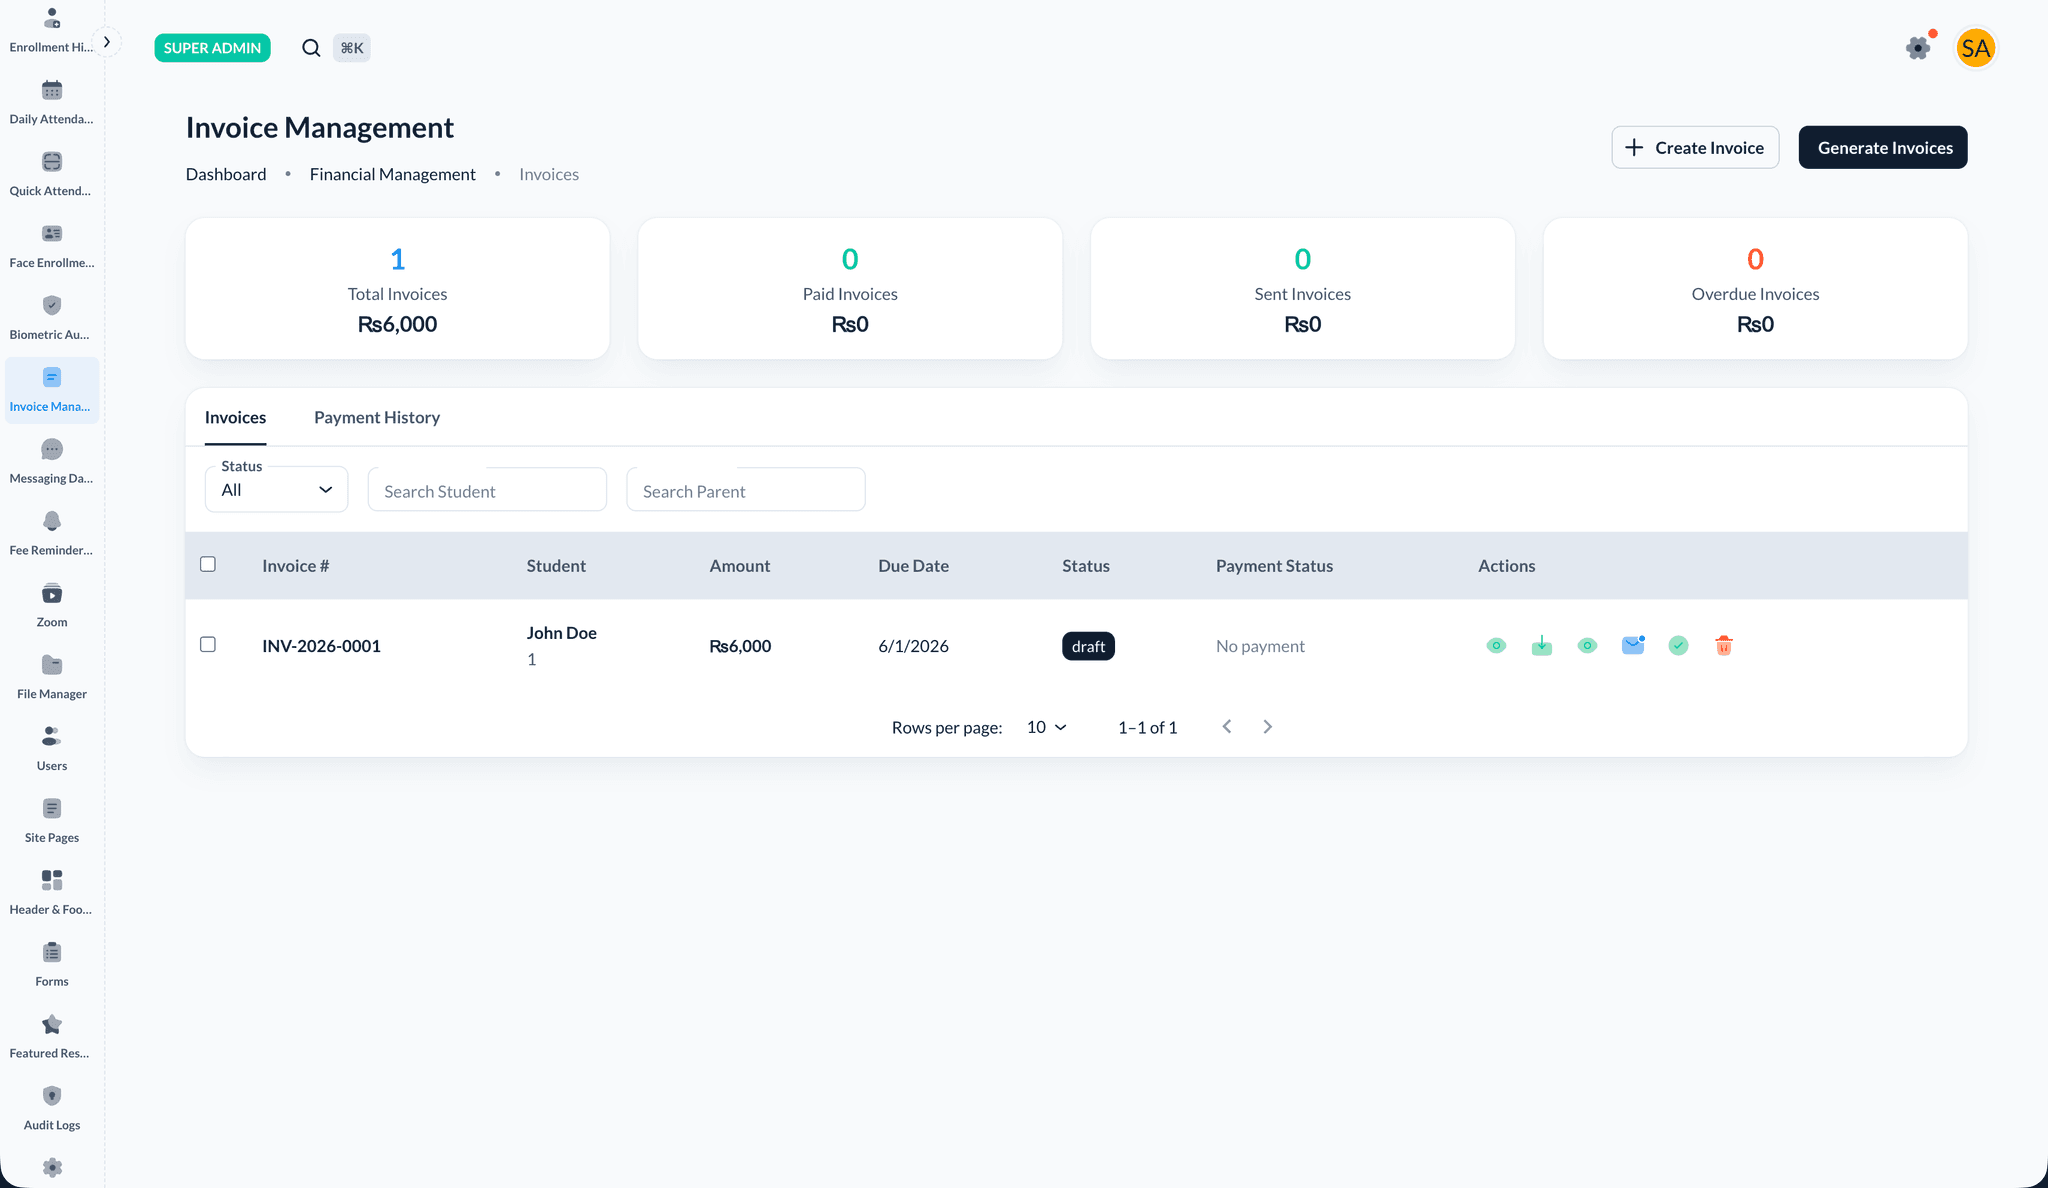Select Invoice Management sidebar item

point(51,390)
